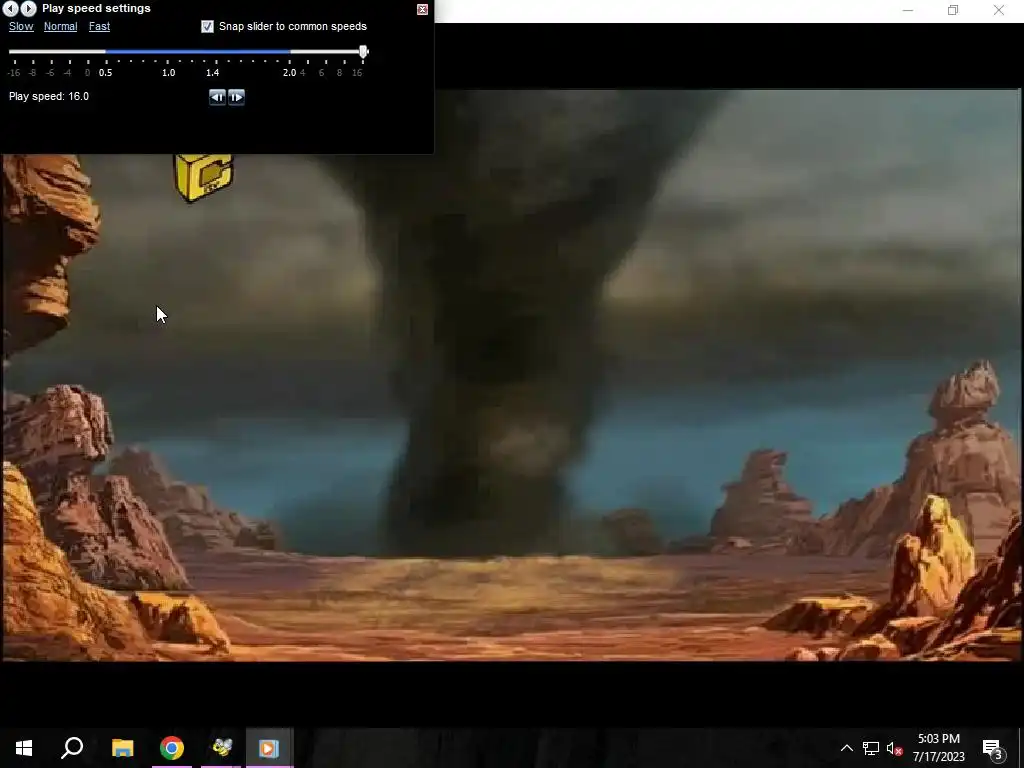The image size is (1024, 768).
Task: Show hidden system tray icons
Action: point(846,748)
